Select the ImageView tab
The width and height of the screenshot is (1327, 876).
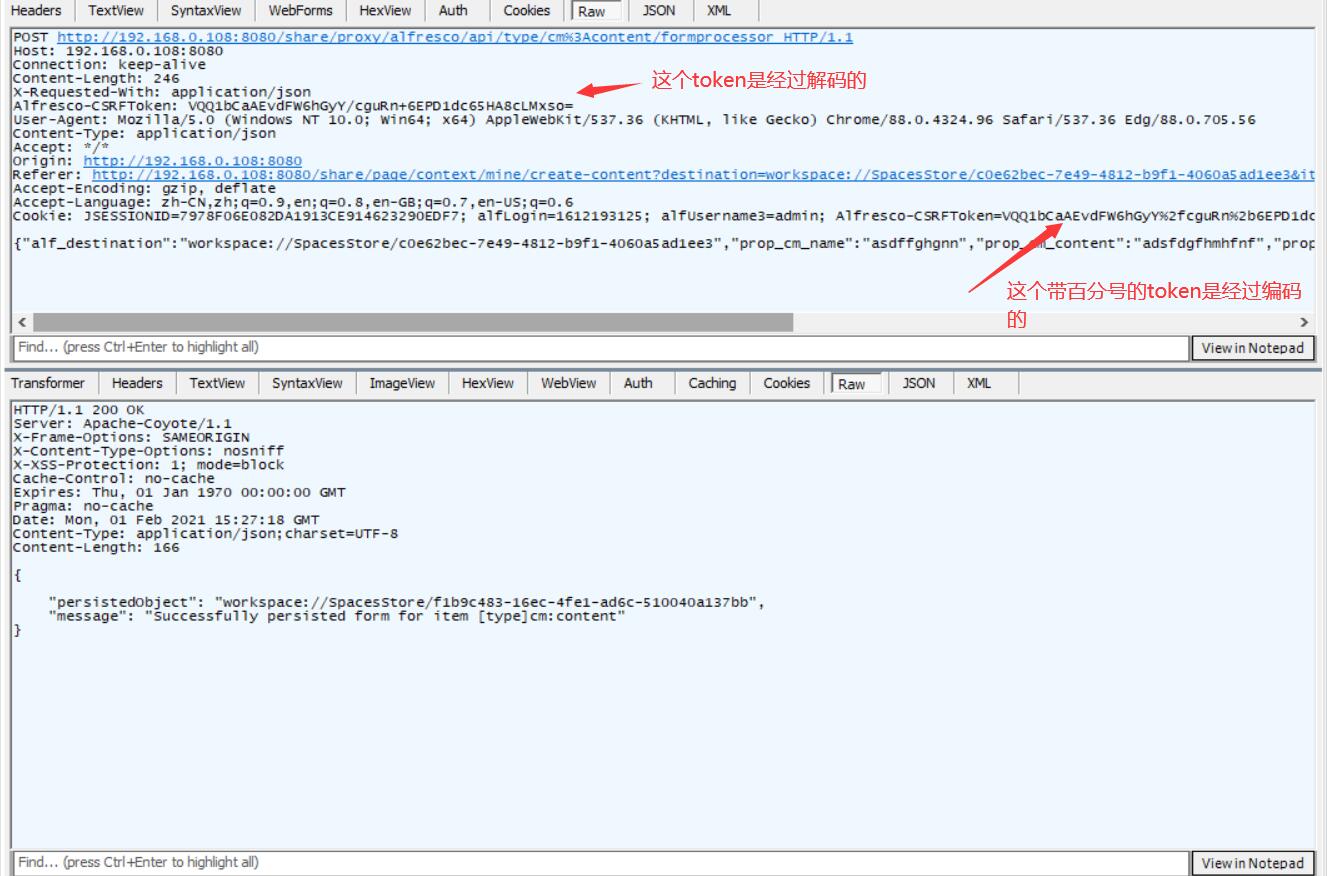click(x=402, y=383)
